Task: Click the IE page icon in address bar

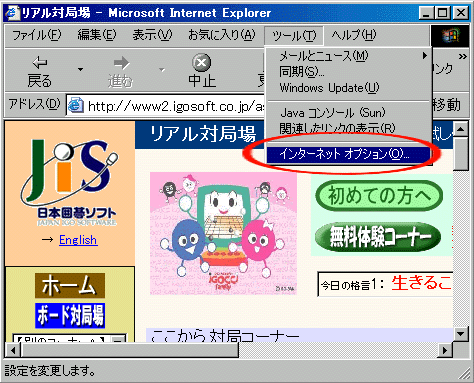Action: pyautogui.click(x=76, y=105)
